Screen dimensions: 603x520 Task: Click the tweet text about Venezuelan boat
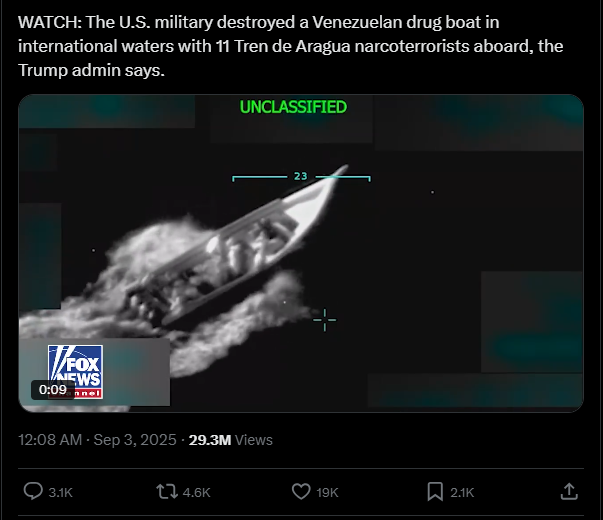tap(291, 46)
